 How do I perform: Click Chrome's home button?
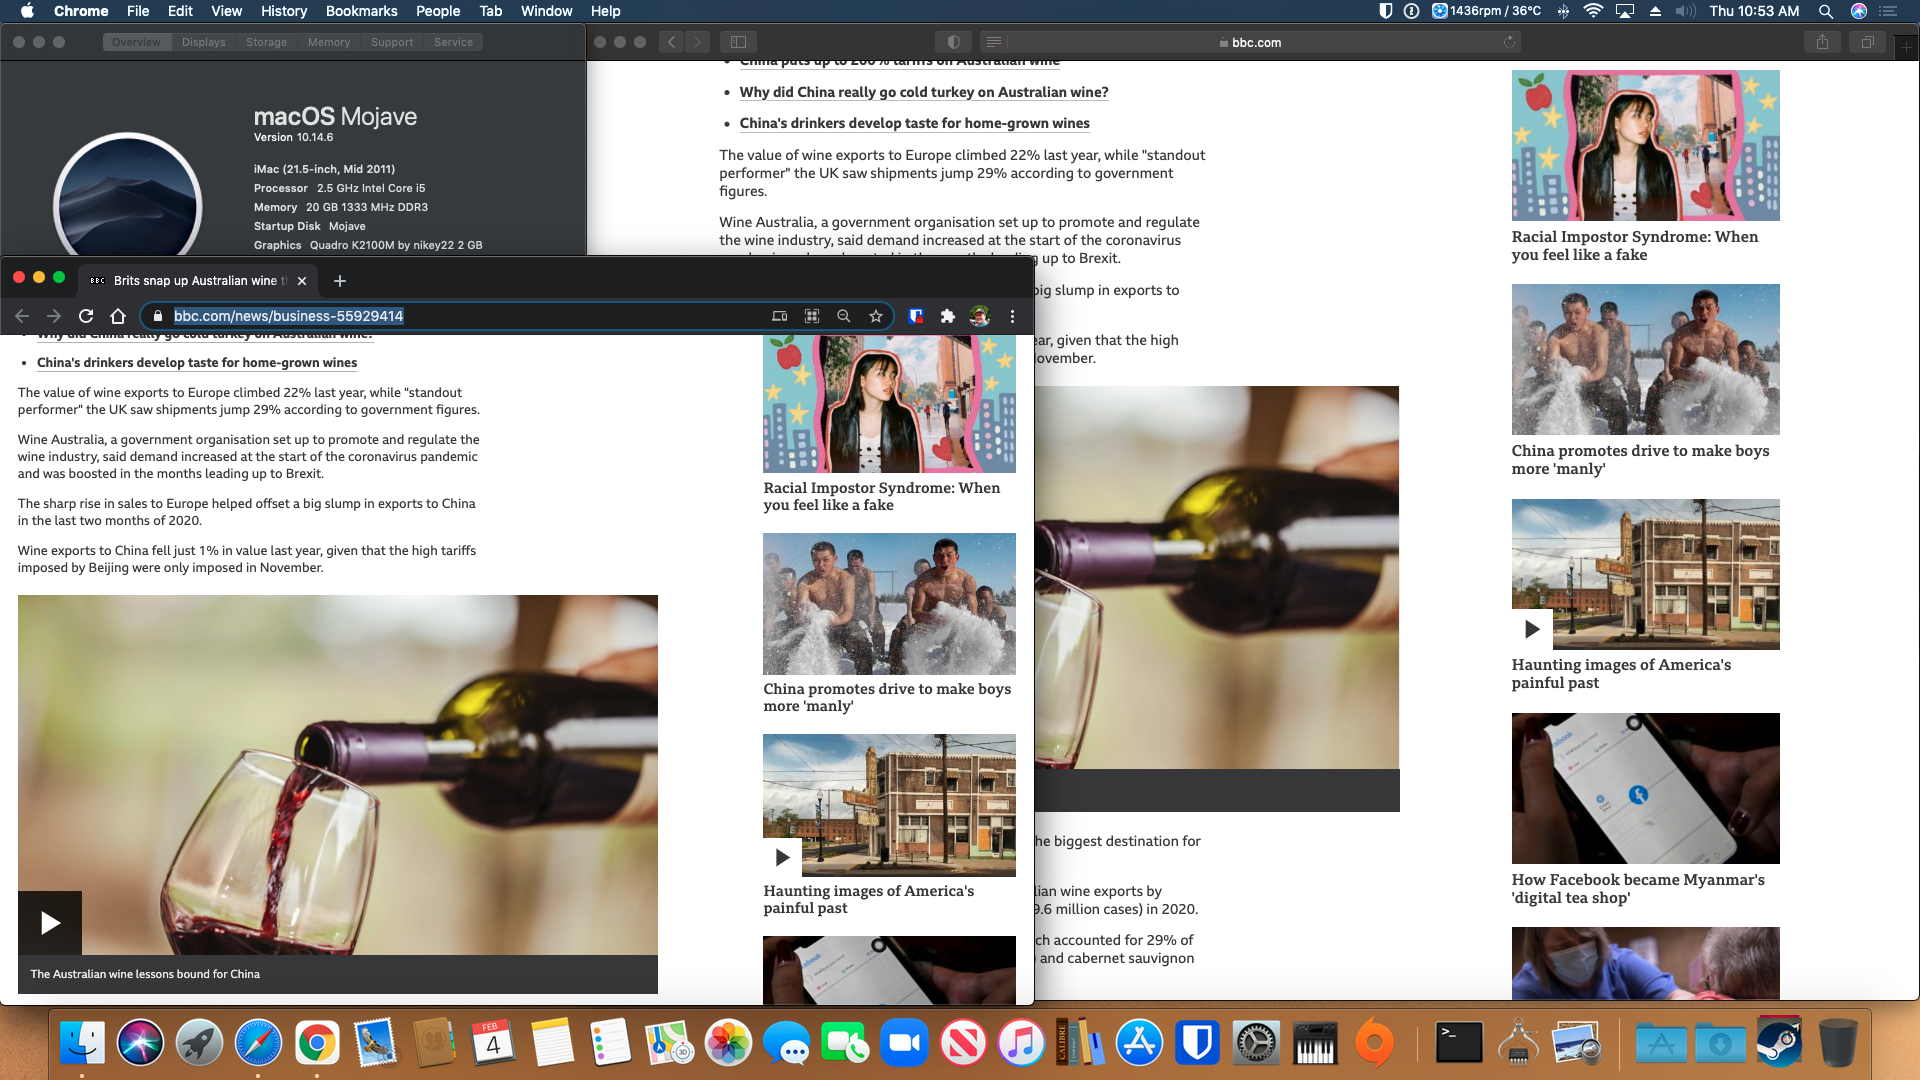click(118, 316)
